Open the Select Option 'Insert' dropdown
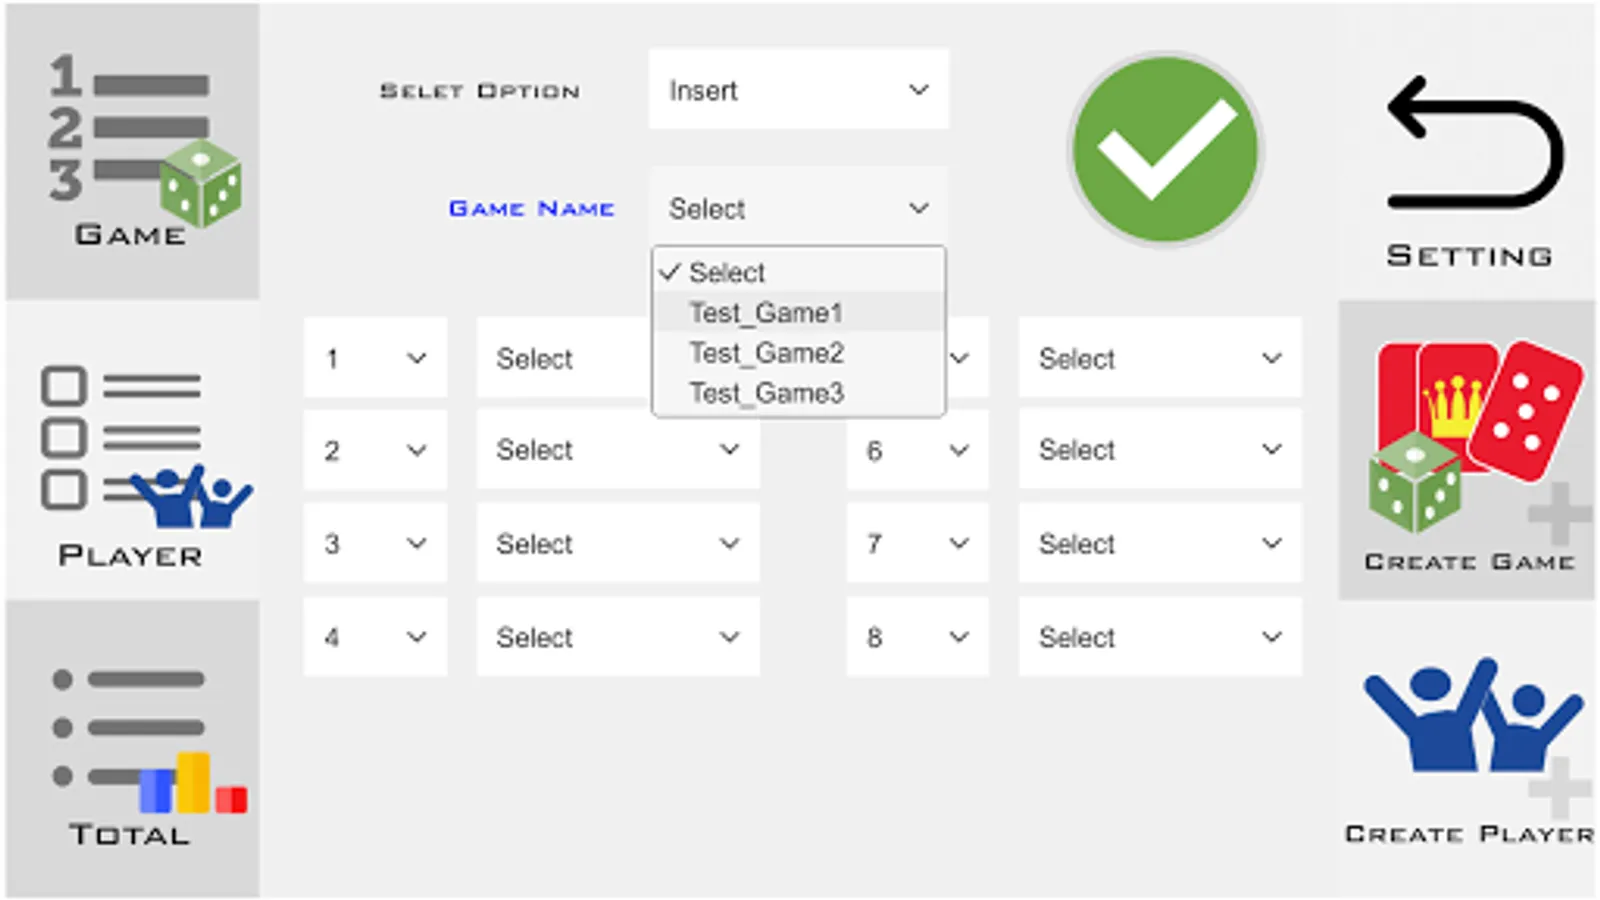The width and height of the screenshot is (1600, 900). (x=798, y=90)
